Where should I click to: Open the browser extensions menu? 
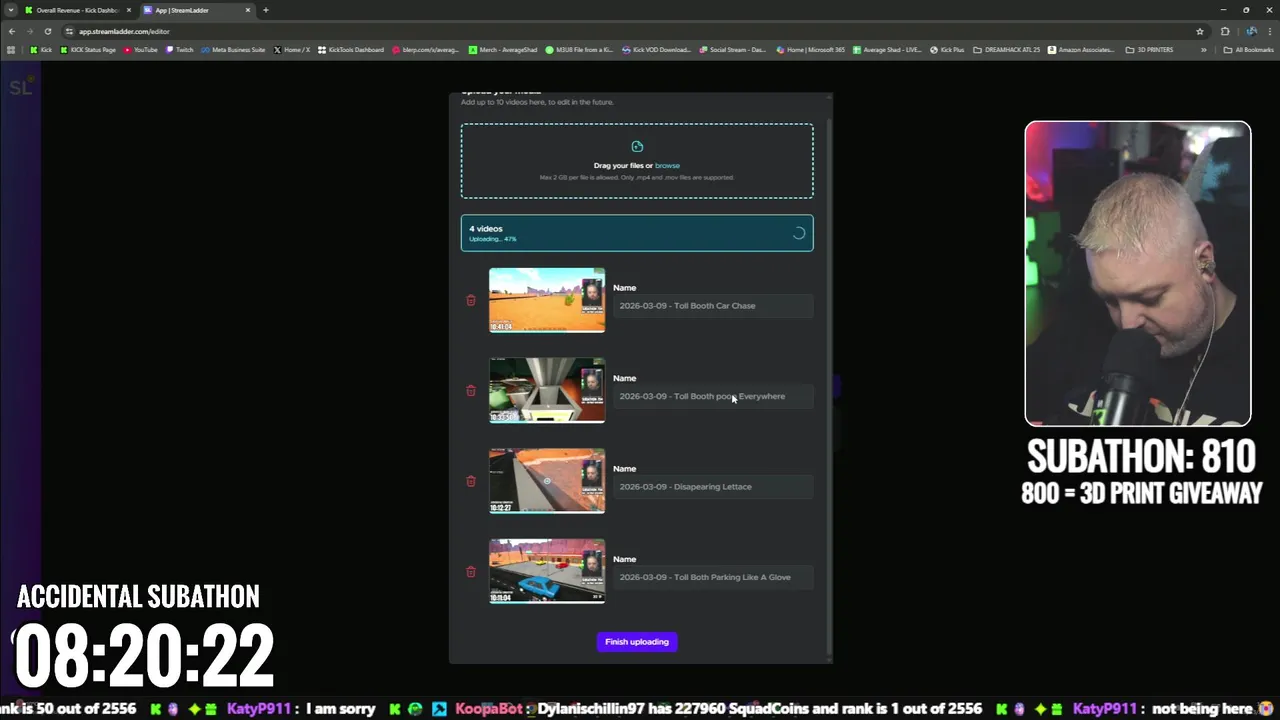1225,31
